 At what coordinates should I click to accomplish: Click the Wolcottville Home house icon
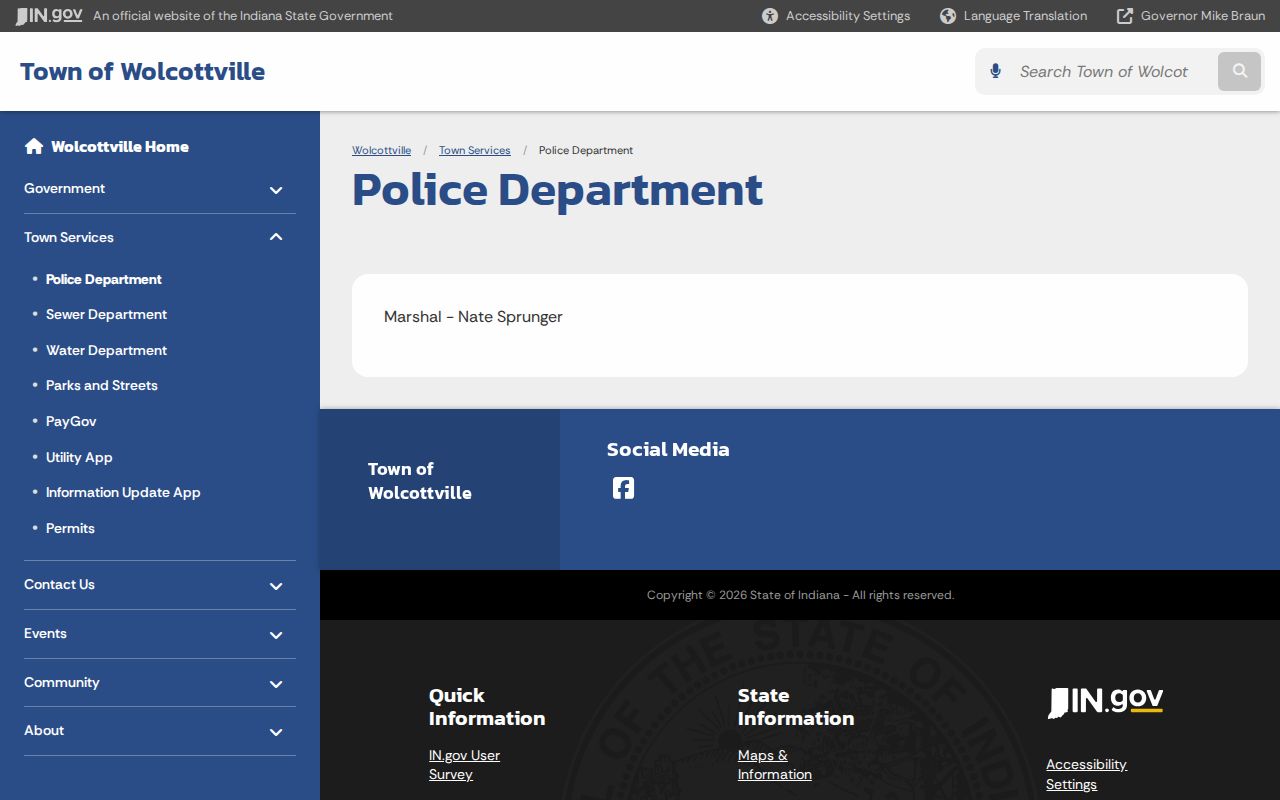point(34,146)
